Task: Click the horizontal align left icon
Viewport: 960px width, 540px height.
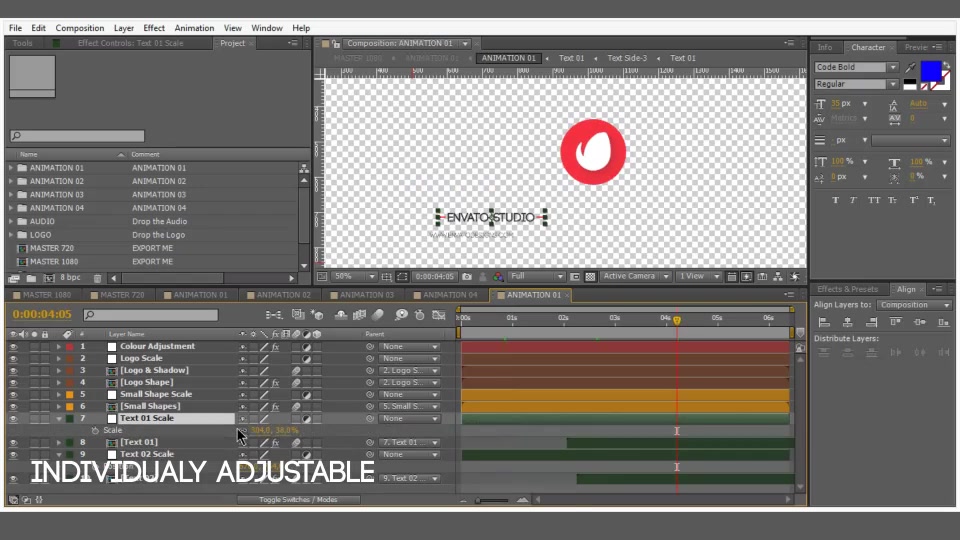Action: point(825,322)
